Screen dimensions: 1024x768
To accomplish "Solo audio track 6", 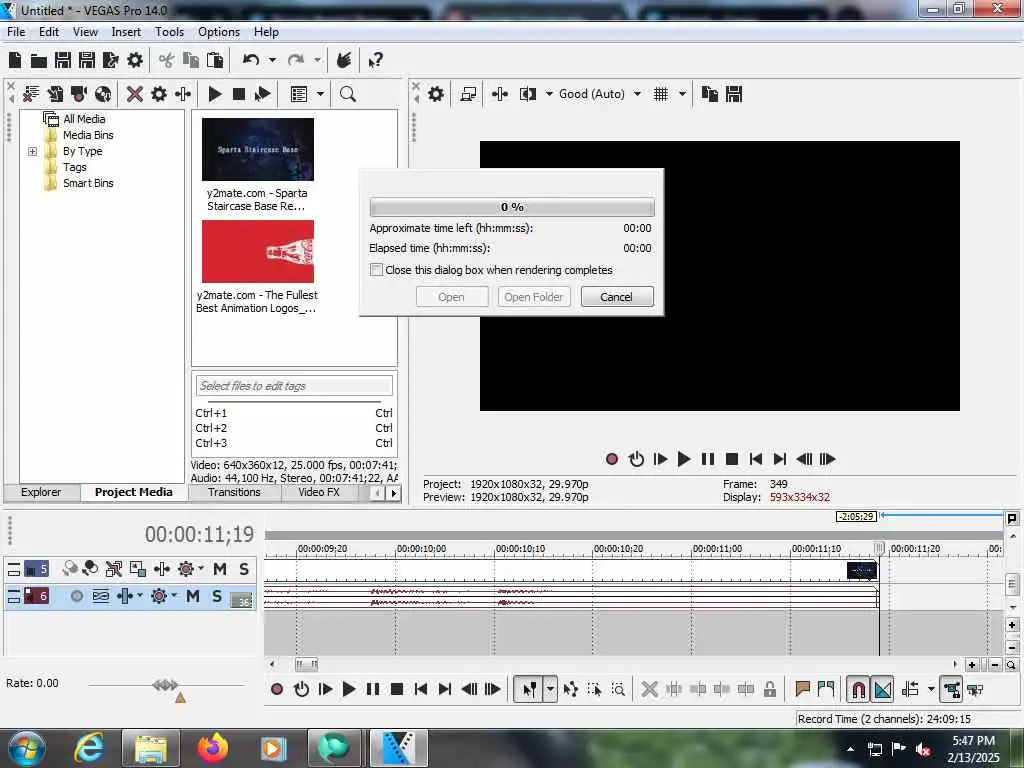I will tap(217, 596).
